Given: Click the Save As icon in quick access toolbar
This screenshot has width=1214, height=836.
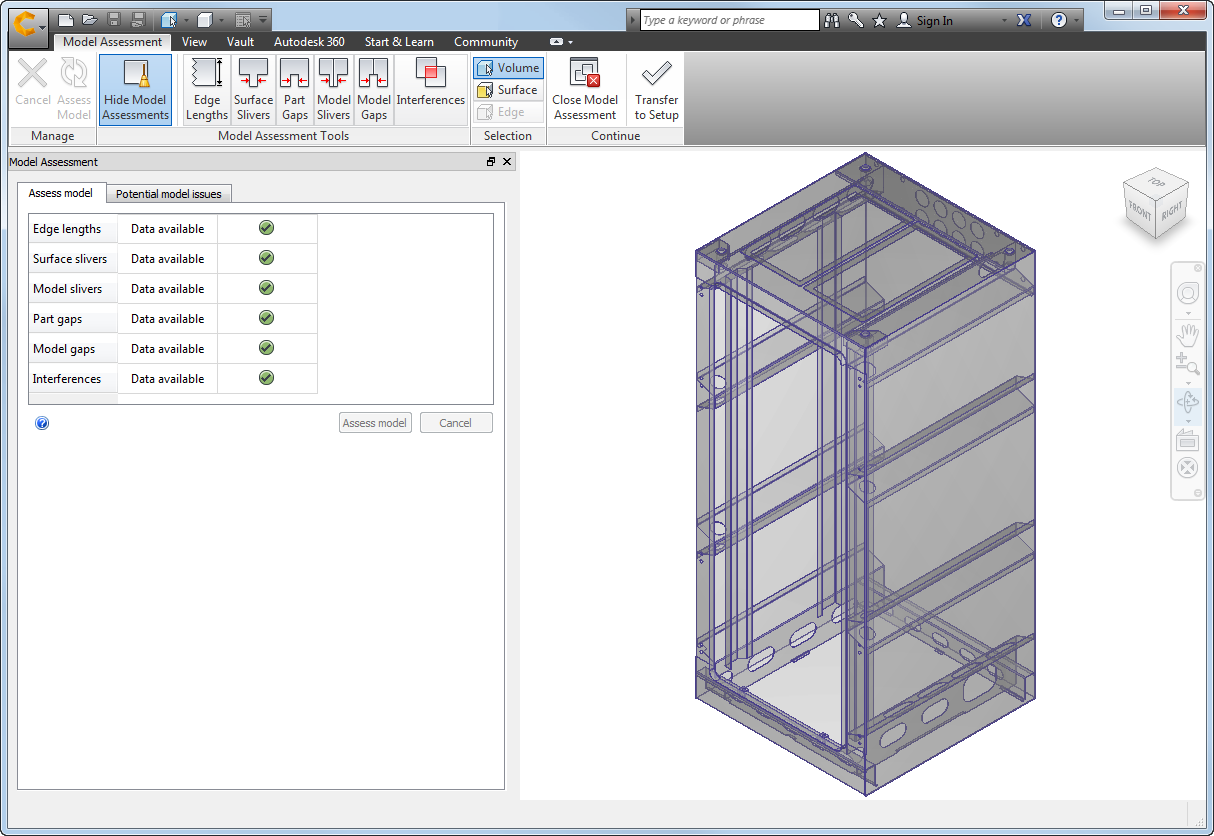Looking at the screenshot, I should pyautogui.click(x=138, y=20).
